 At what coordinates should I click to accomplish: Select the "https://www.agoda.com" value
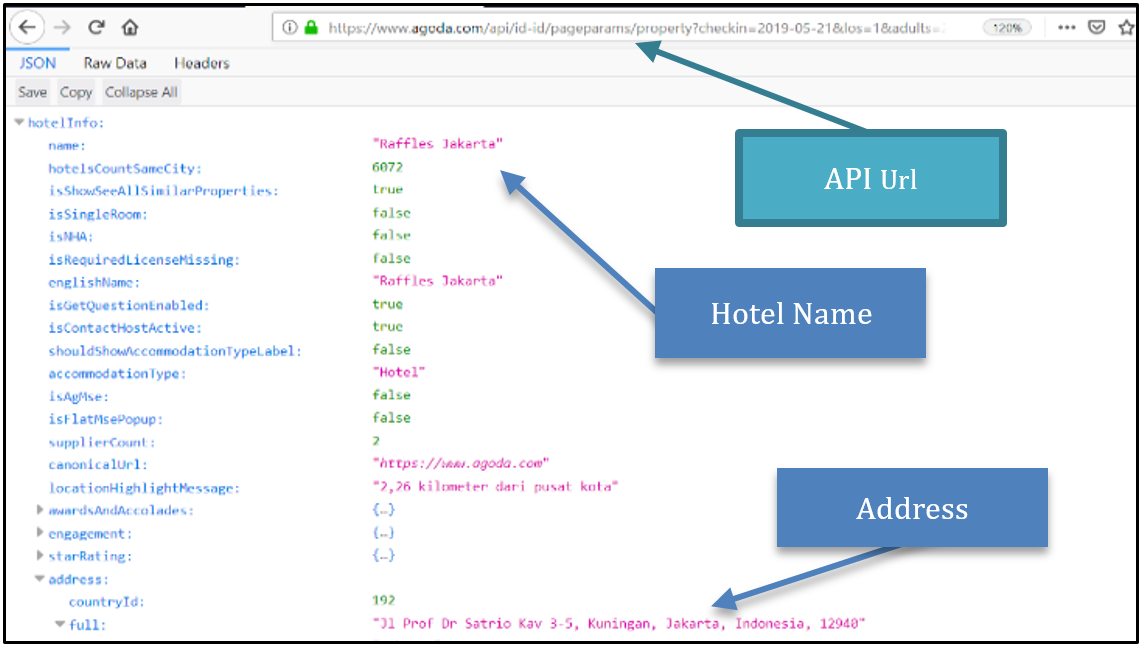click(460, 464)
